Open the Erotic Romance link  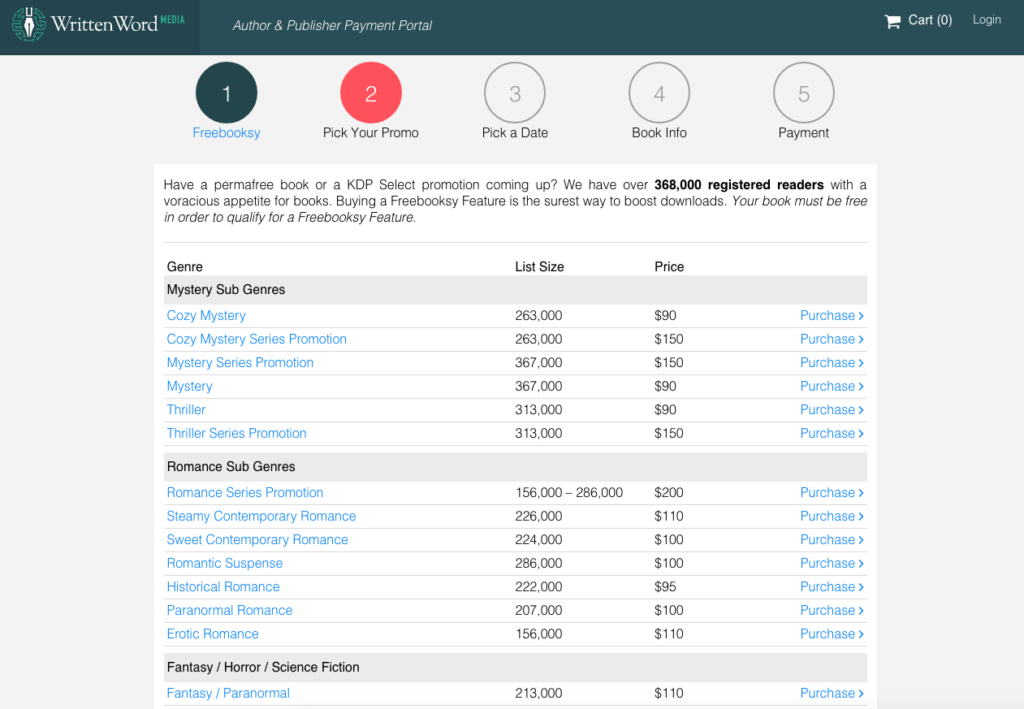coord(212,633)
